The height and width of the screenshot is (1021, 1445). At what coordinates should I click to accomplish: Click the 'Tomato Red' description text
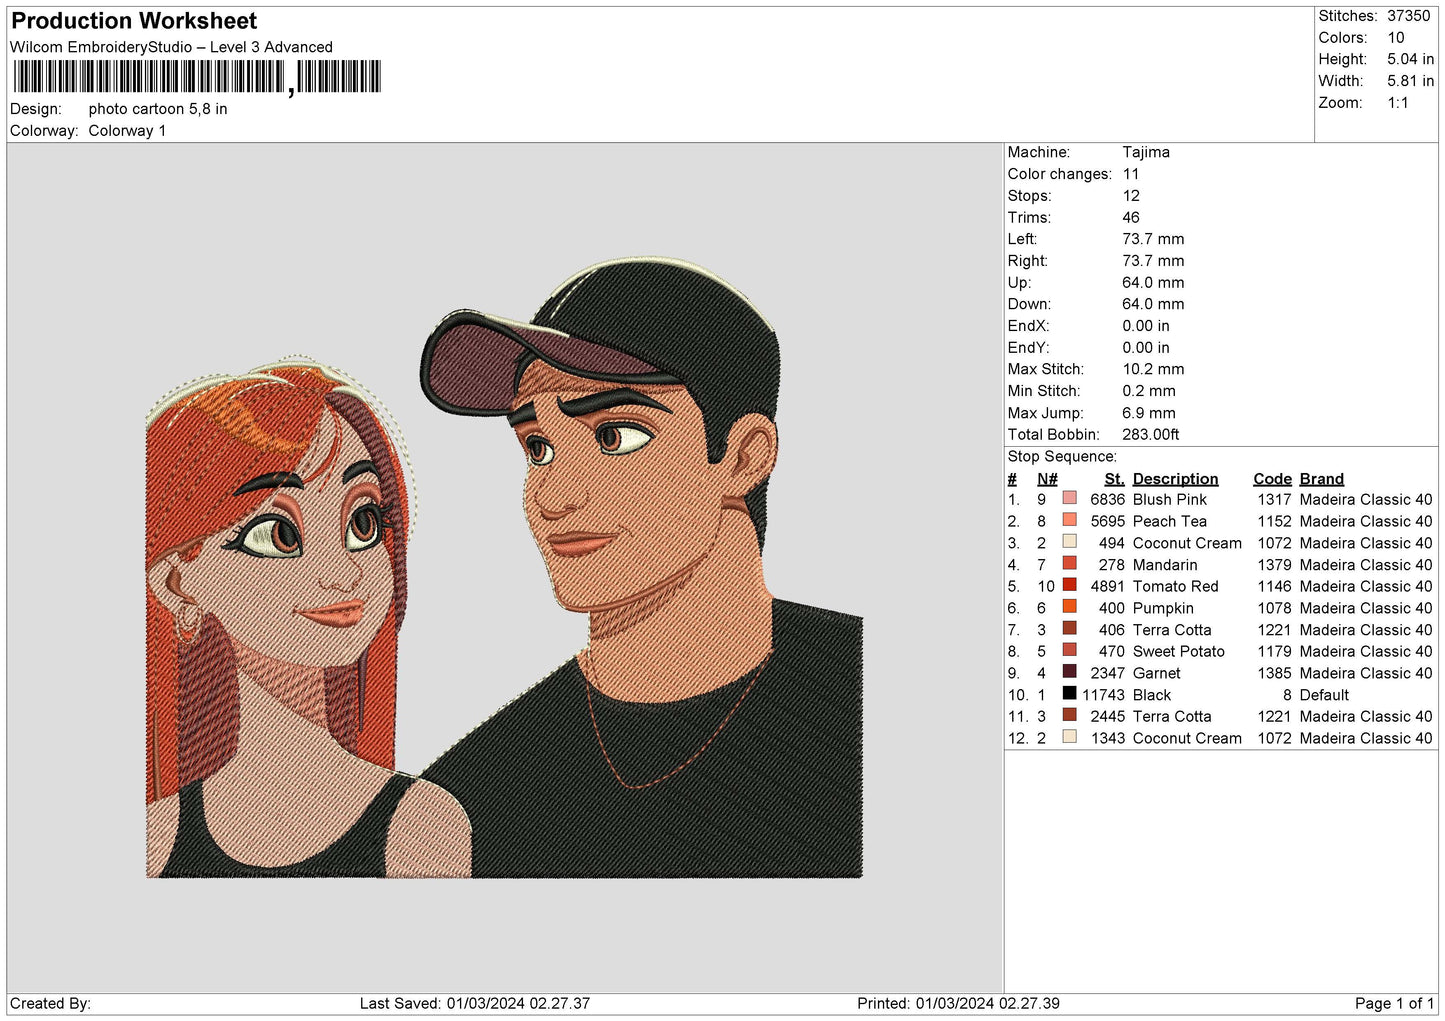[x=1176, y=586]
